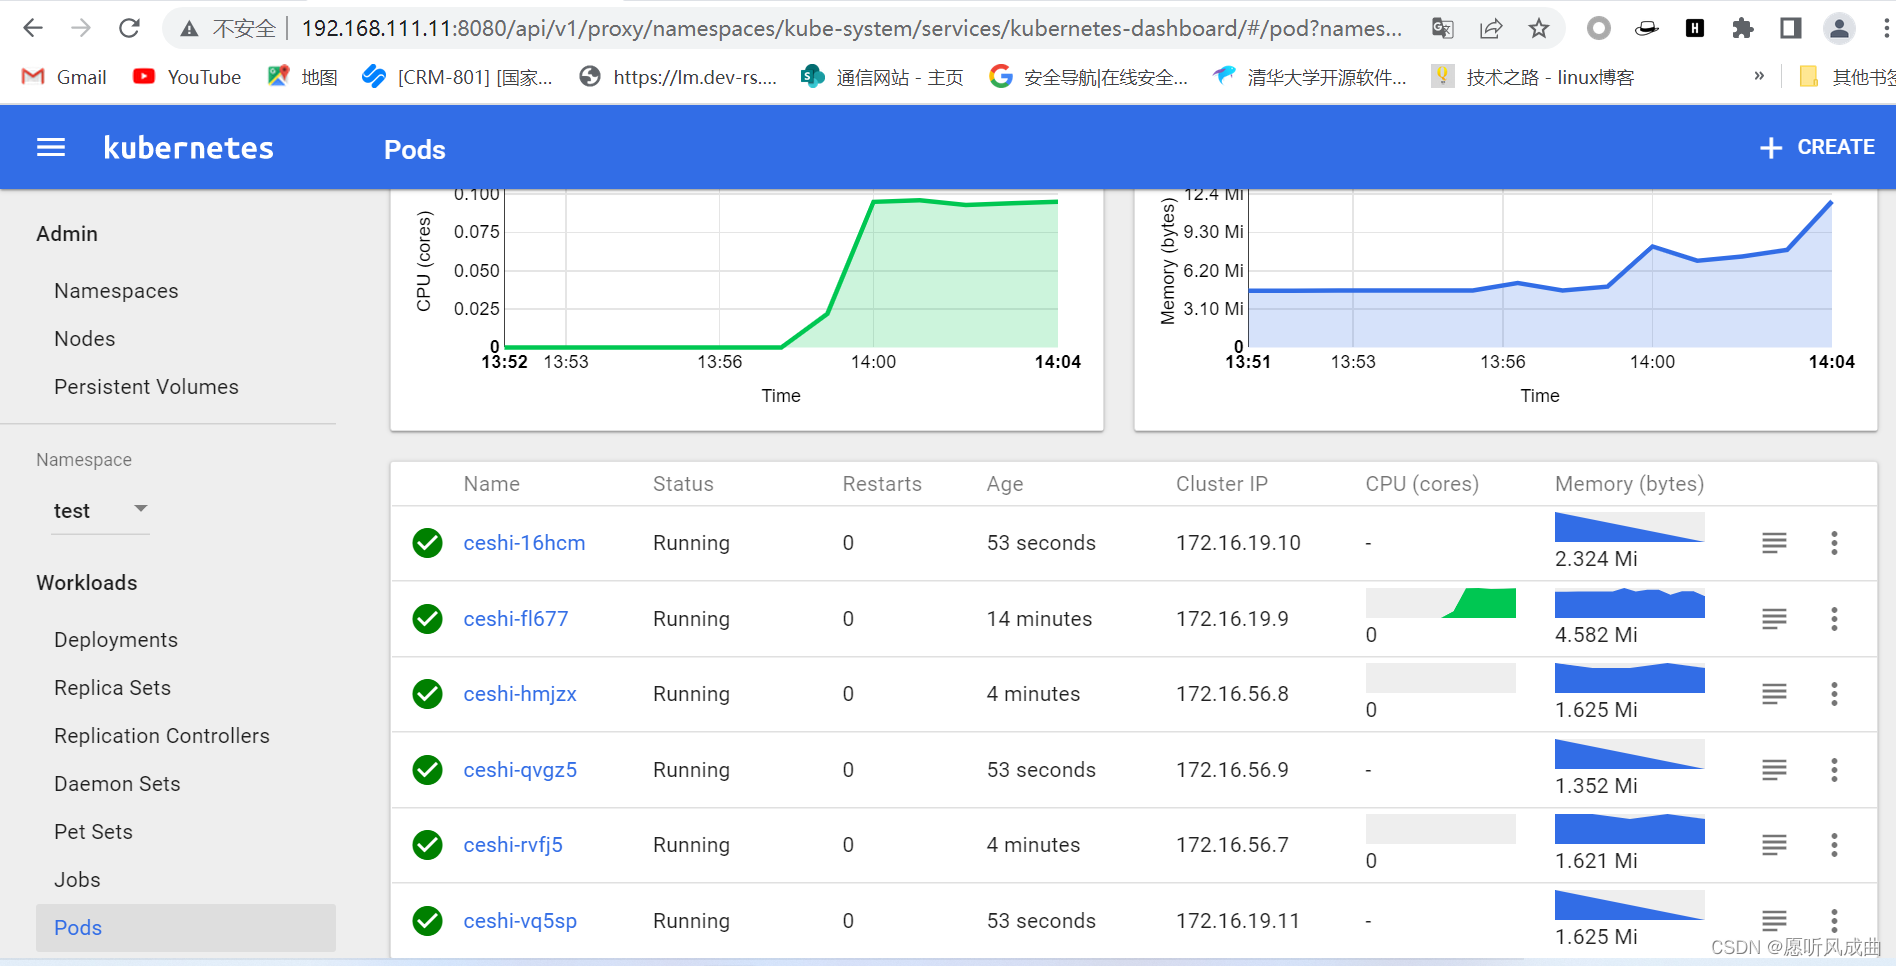
Task: Toggle the browser side panel icon
Action: (x=1791, y=28)
